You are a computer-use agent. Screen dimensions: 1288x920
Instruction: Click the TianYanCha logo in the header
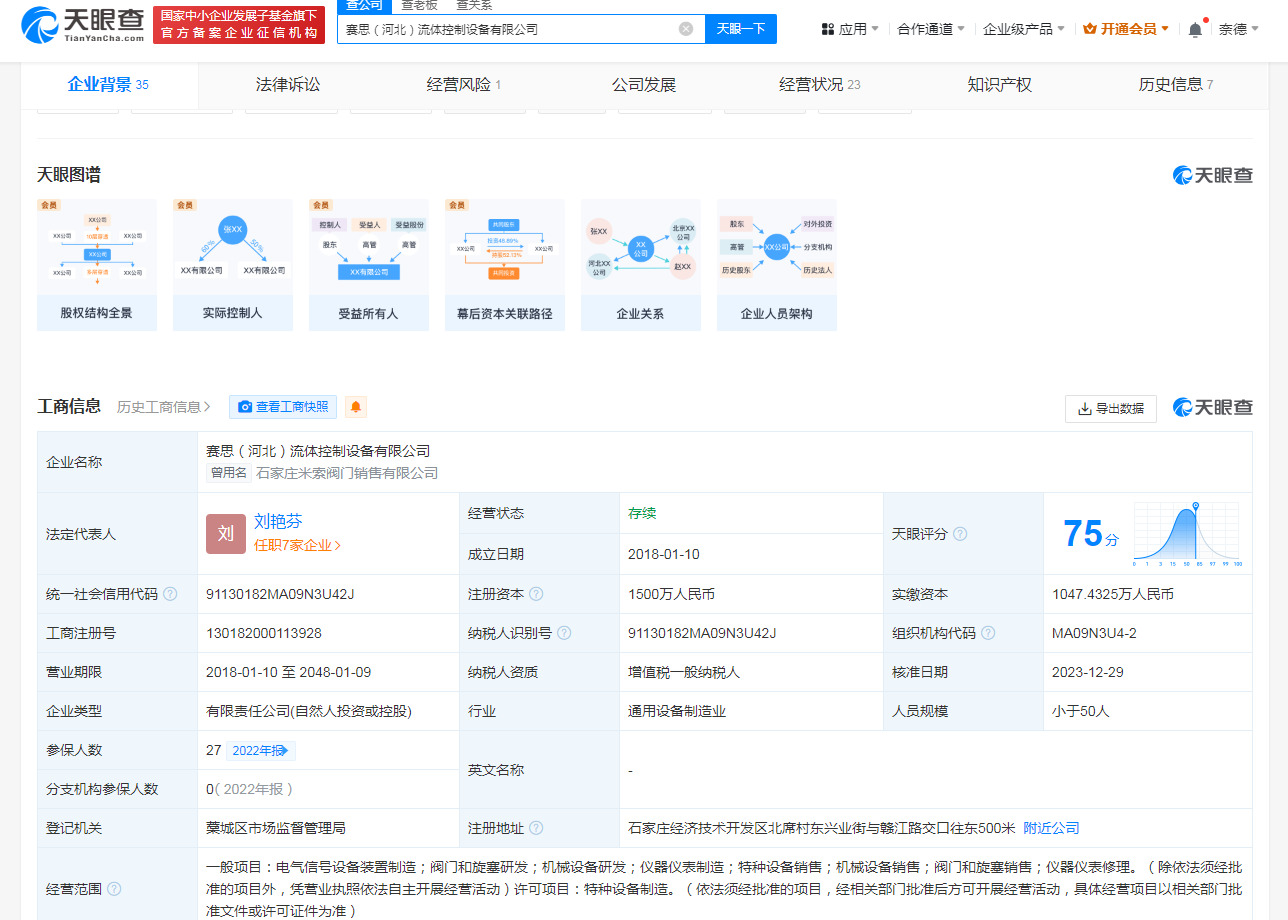click(83, 23)
